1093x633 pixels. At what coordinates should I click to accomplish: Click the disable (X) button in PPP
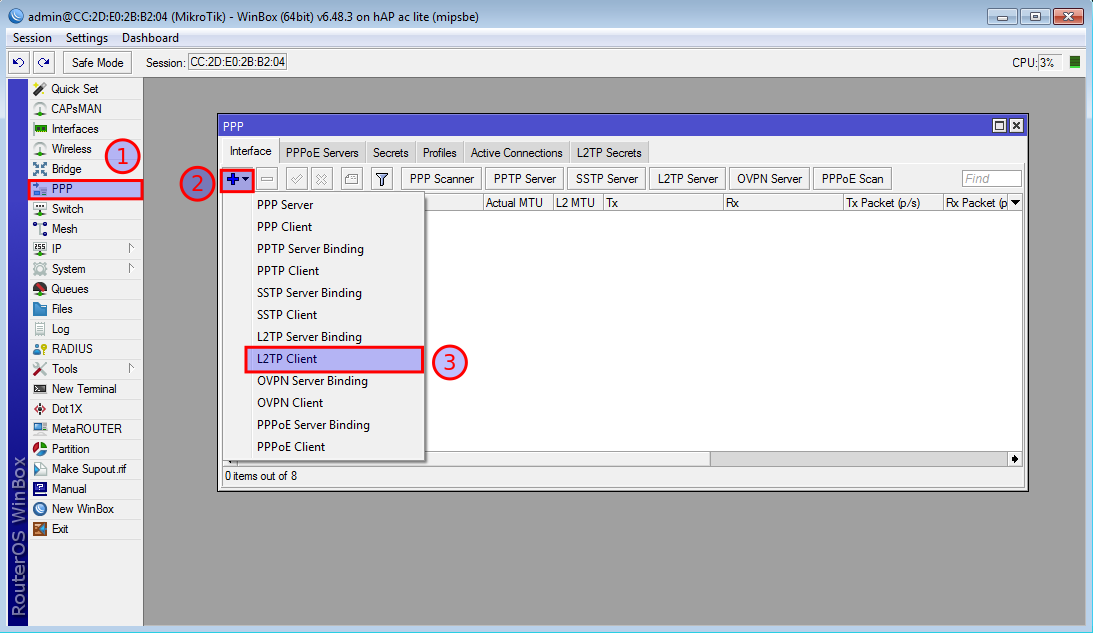[321, 179]
